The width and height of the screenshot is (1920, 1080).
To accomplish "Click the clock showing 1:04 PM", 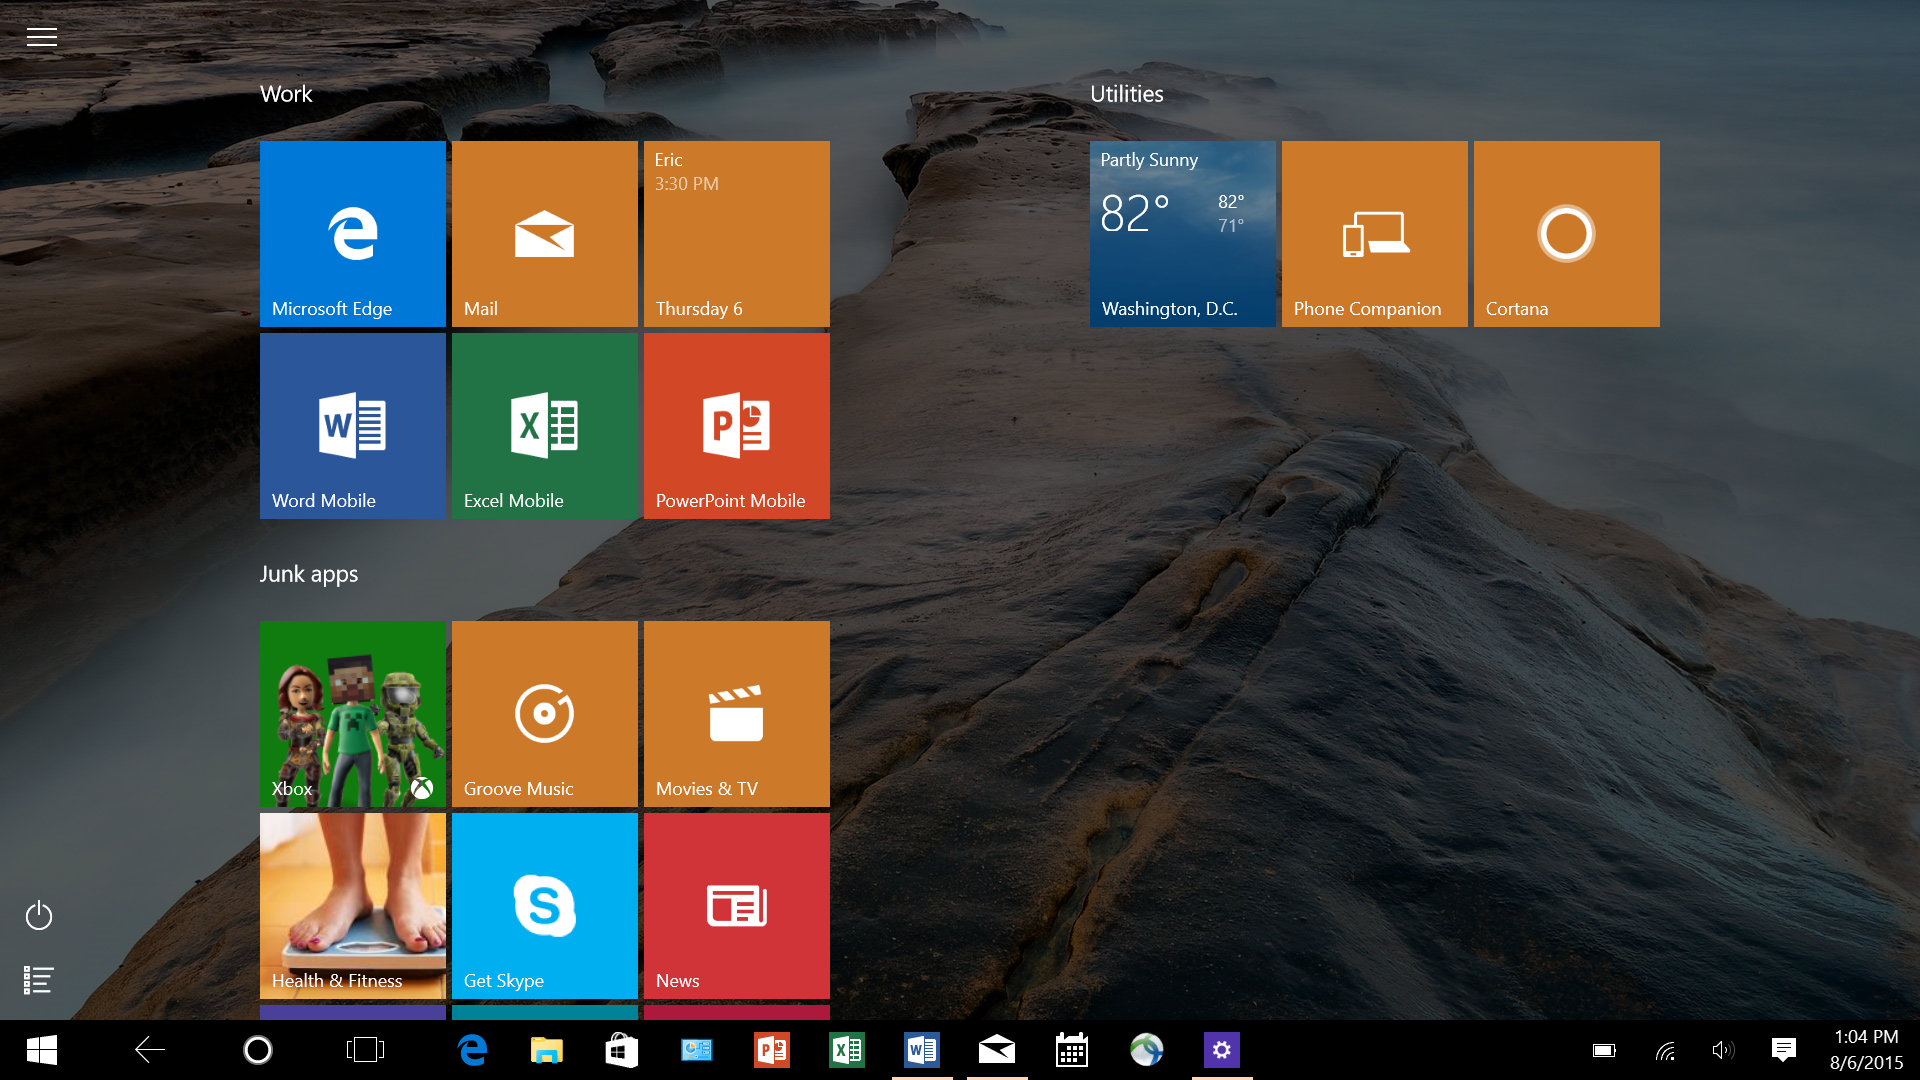I will (1866, 1037).
